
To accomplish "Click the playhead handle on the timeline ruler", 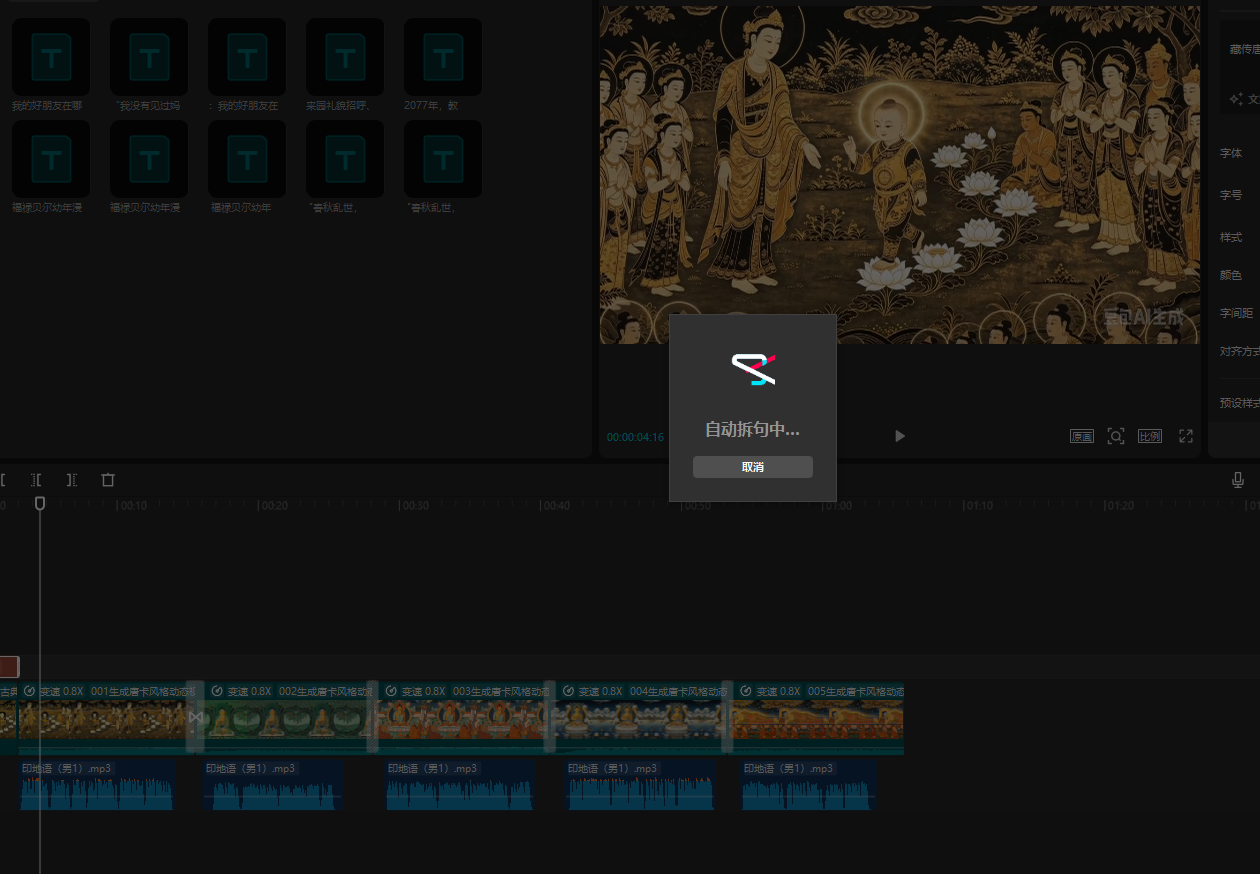I will tap(40, 503).
